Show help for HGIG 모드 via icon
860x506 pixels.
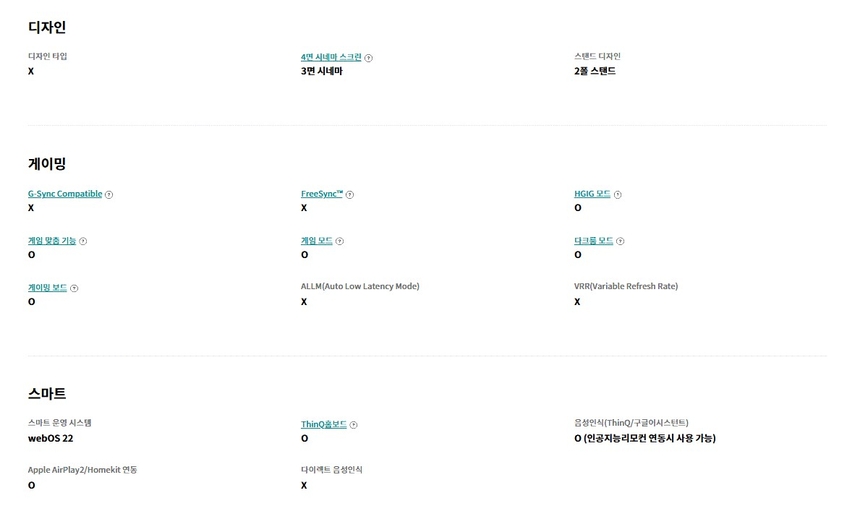click(x=618, y=195)
